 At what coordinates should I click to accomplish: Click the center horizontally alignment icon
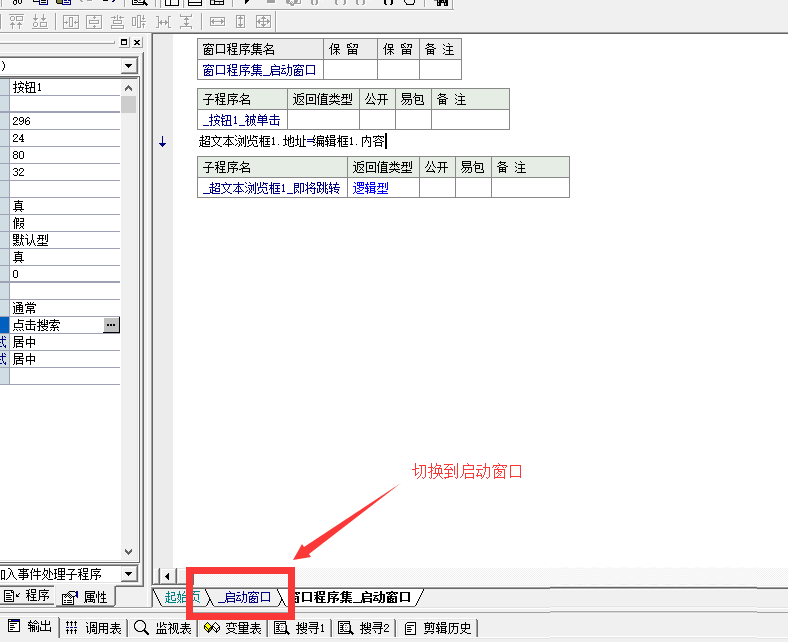[x=71, y=22]
